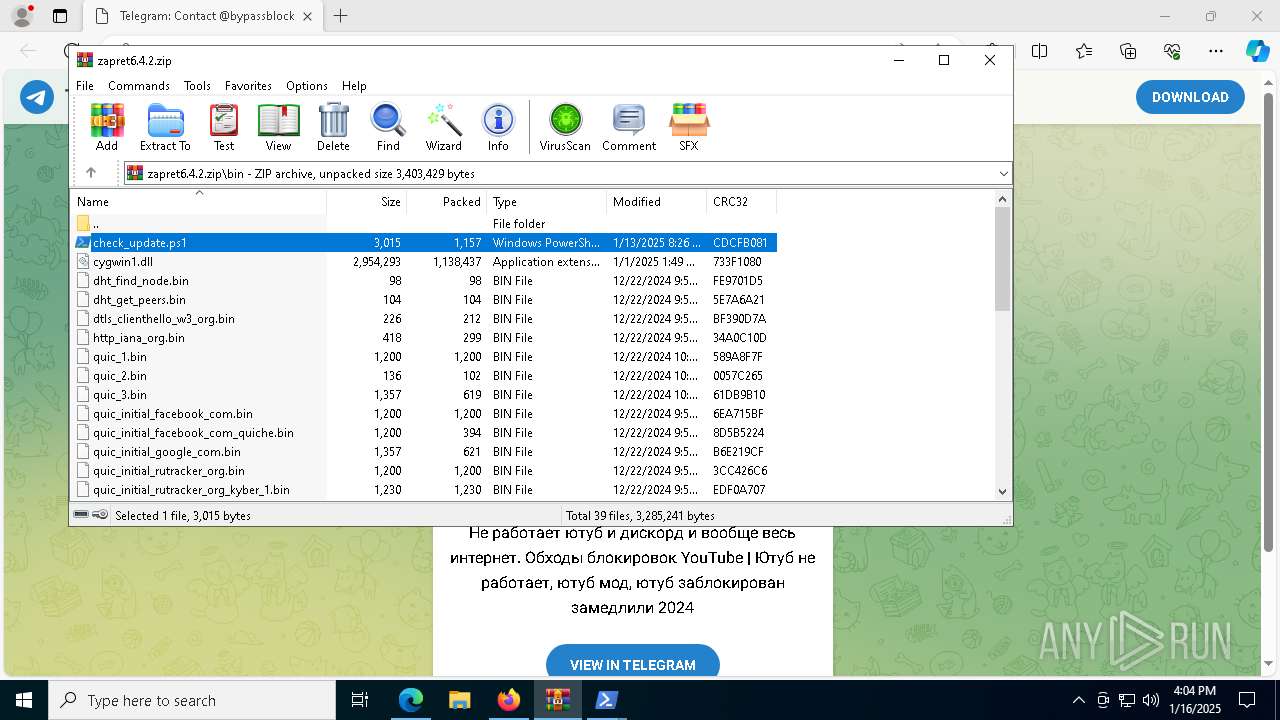The height and width of the screenshot is (720, 1280).
Task: Open new tab in Edge browser
Action: 341,16
